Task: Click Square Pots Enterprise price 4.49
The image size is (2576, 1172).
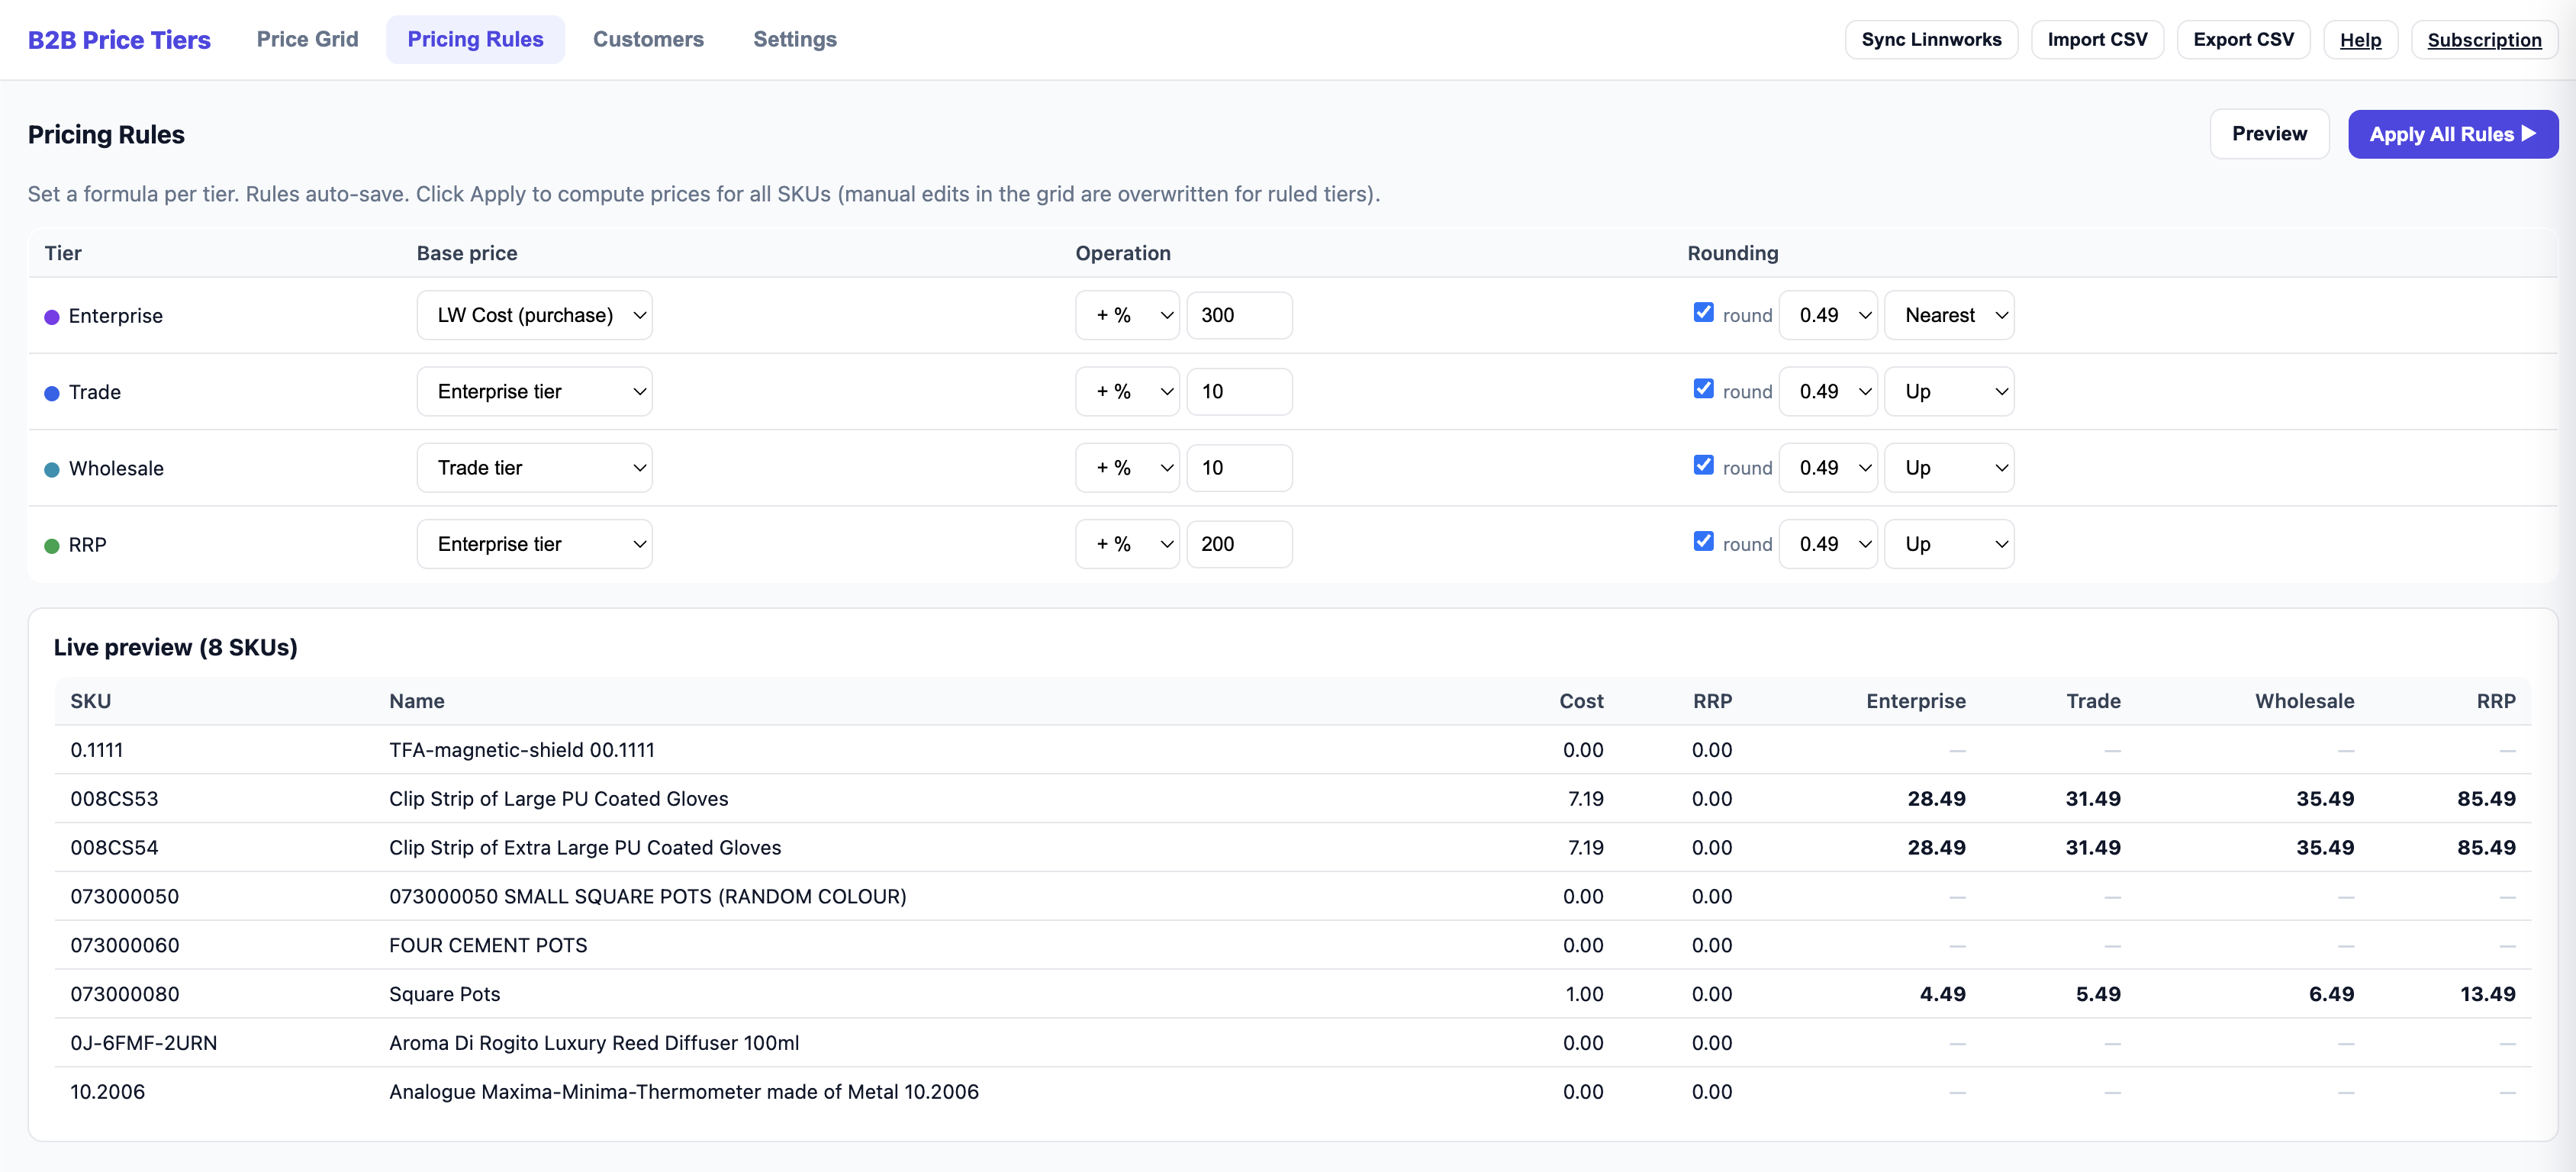Action: tap(1942, 994)
